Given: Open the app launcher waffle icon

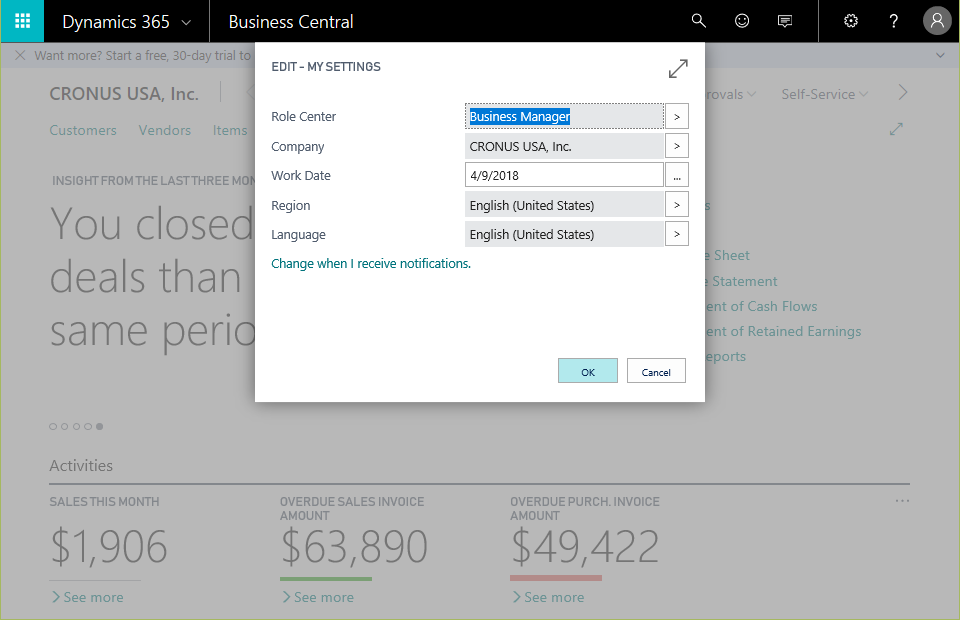Looking at the screenshot, I should tap(22, 21).
